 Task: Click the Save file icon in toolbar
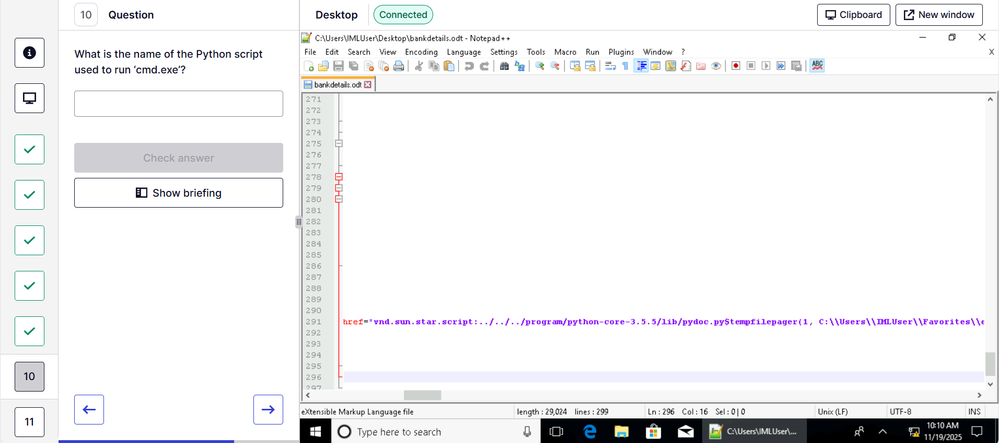click(x=338, y=66)
